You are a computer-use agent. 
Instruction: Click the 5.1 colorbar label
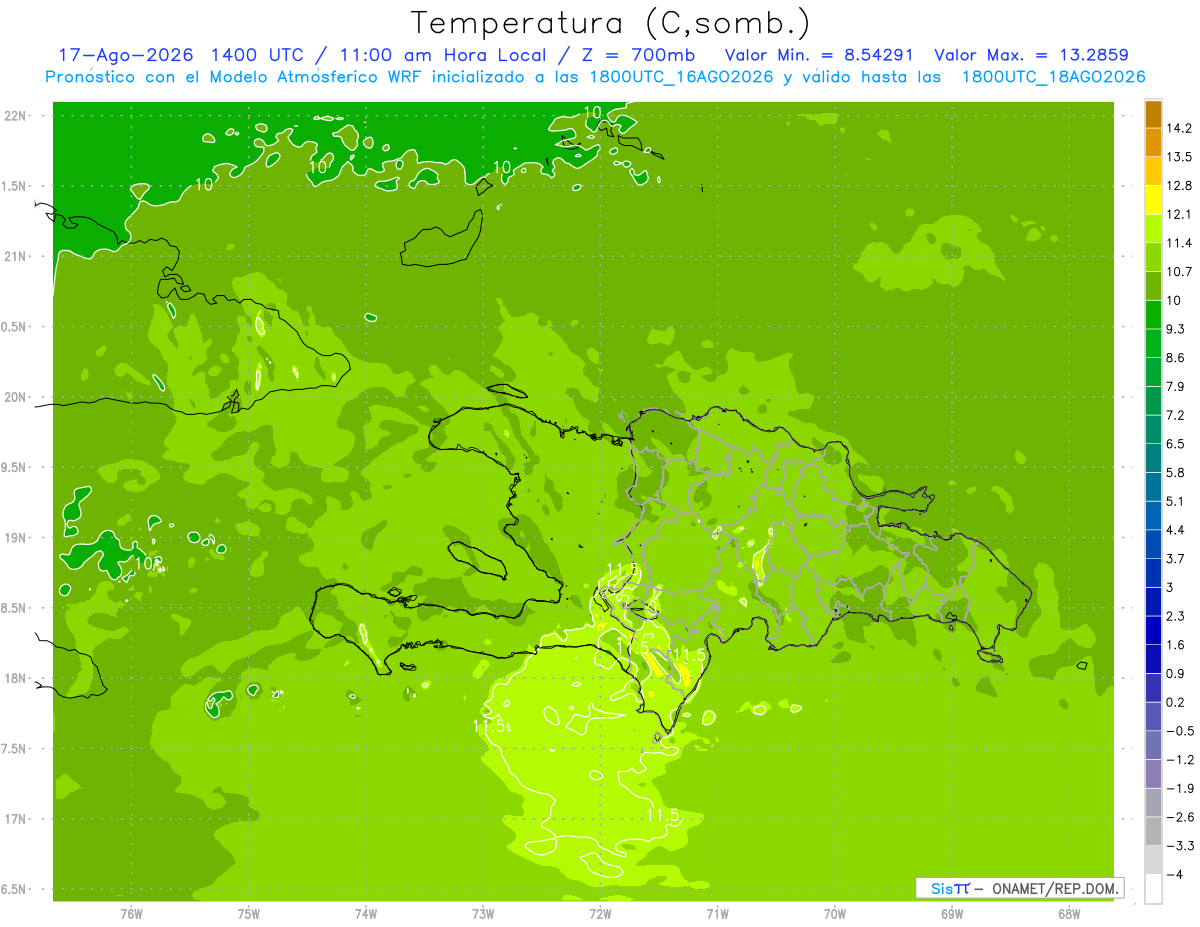1176,501
